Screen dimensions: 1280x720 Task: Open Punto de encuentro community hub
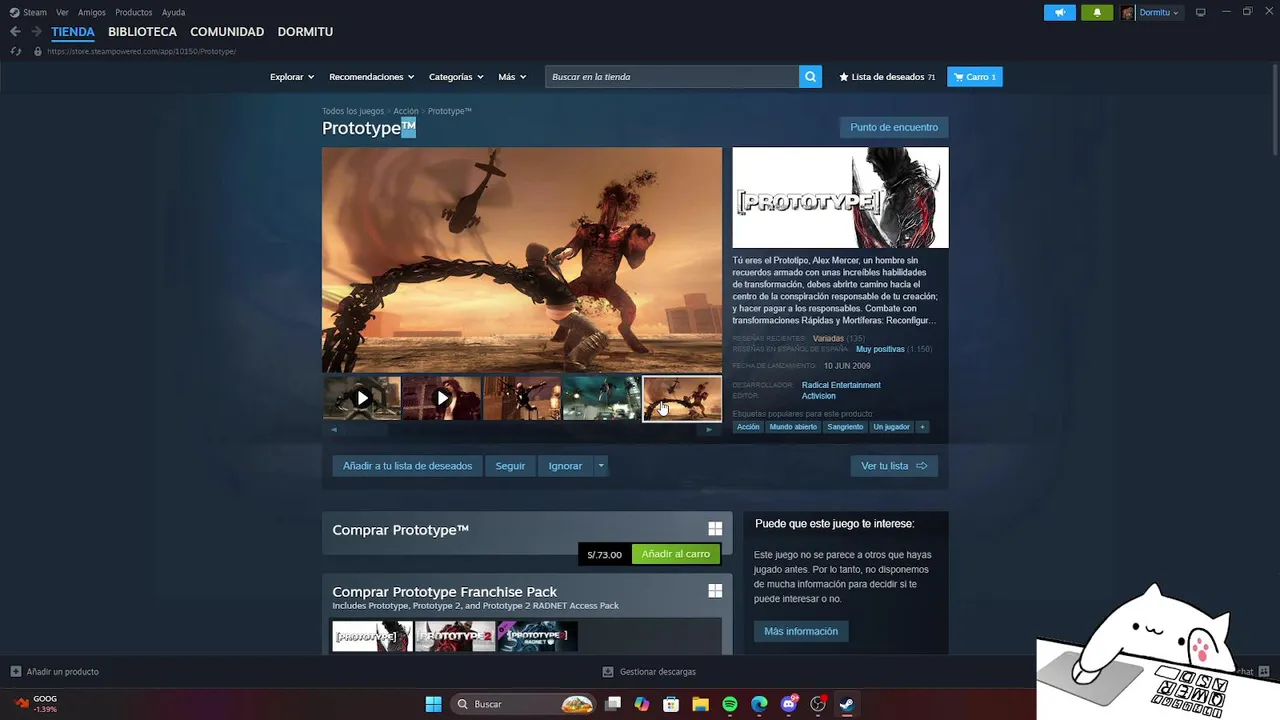894,127
